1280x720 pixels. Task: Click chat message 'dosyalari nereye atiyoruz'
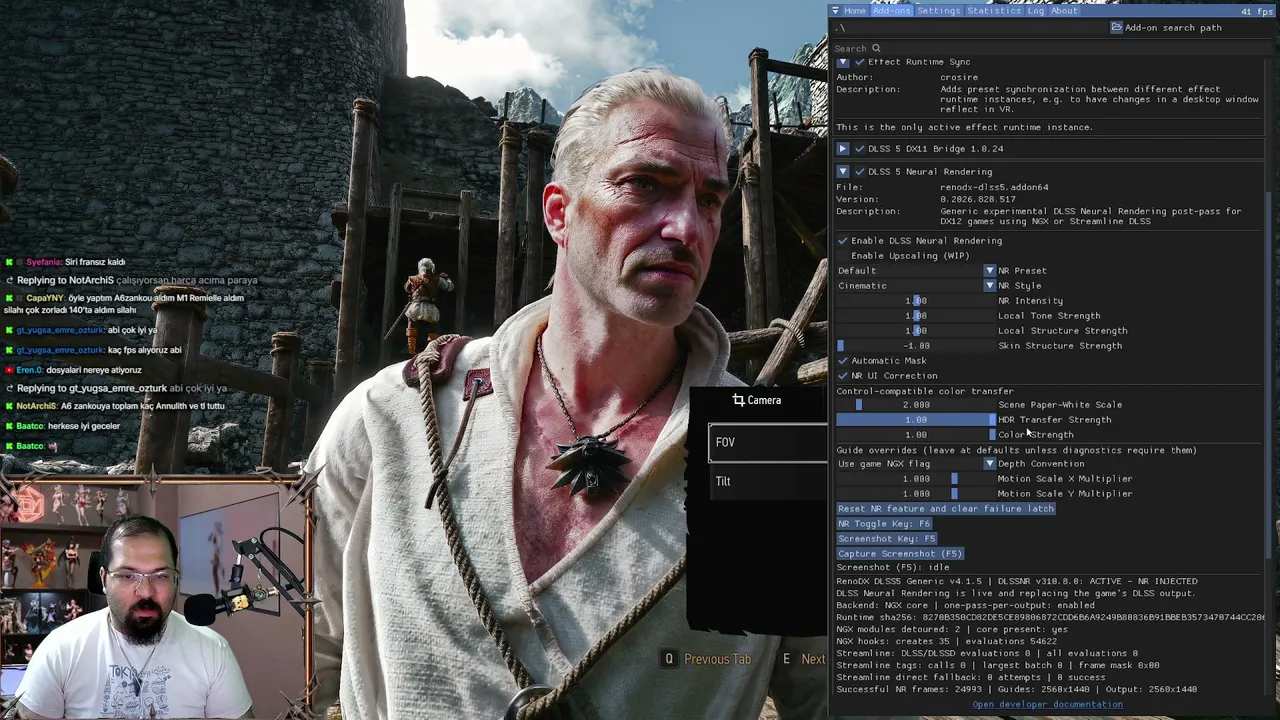point(94,370)
